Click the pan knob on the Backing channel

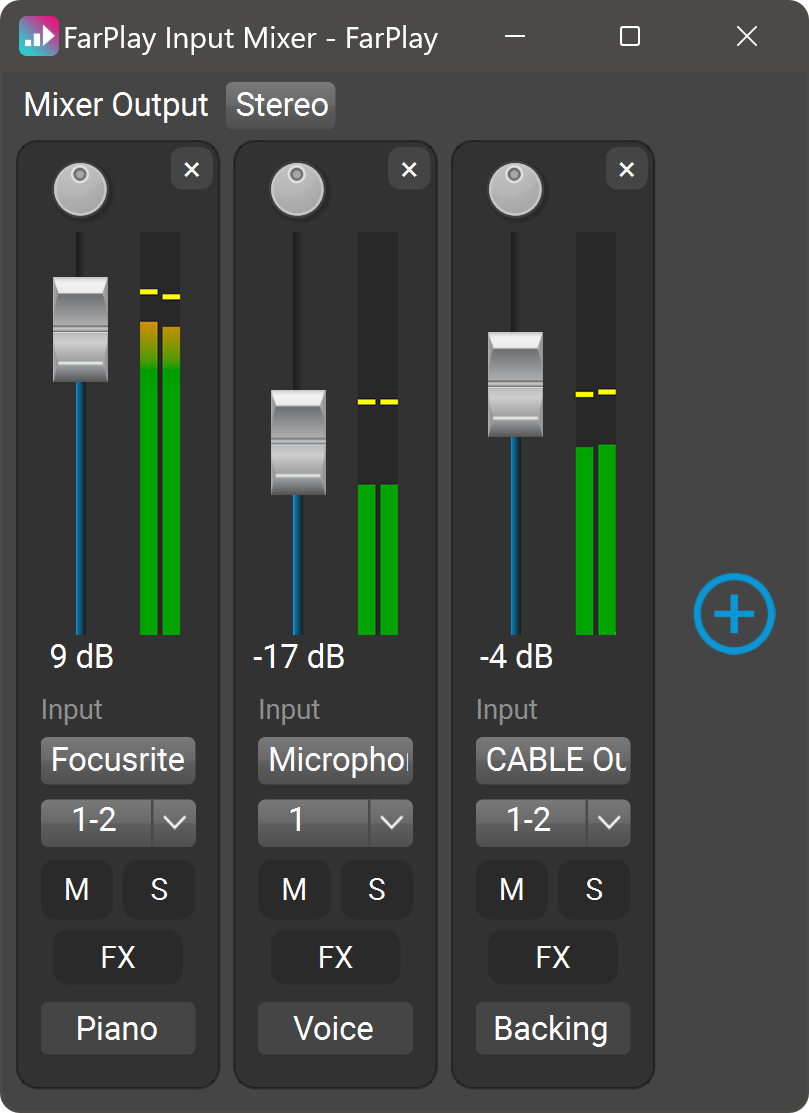(x=515, y=190)
